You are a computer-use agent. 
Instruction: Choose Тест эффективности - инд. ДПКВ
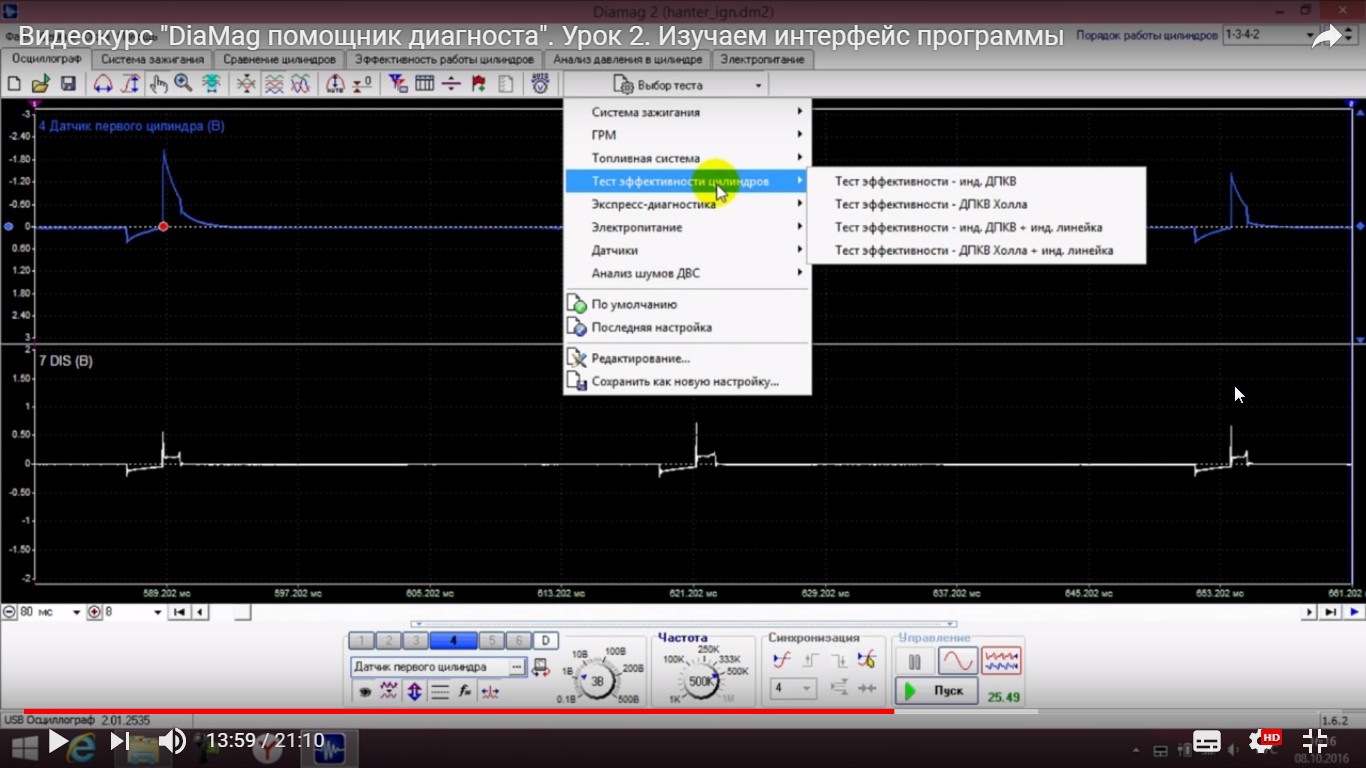[976, 181]
